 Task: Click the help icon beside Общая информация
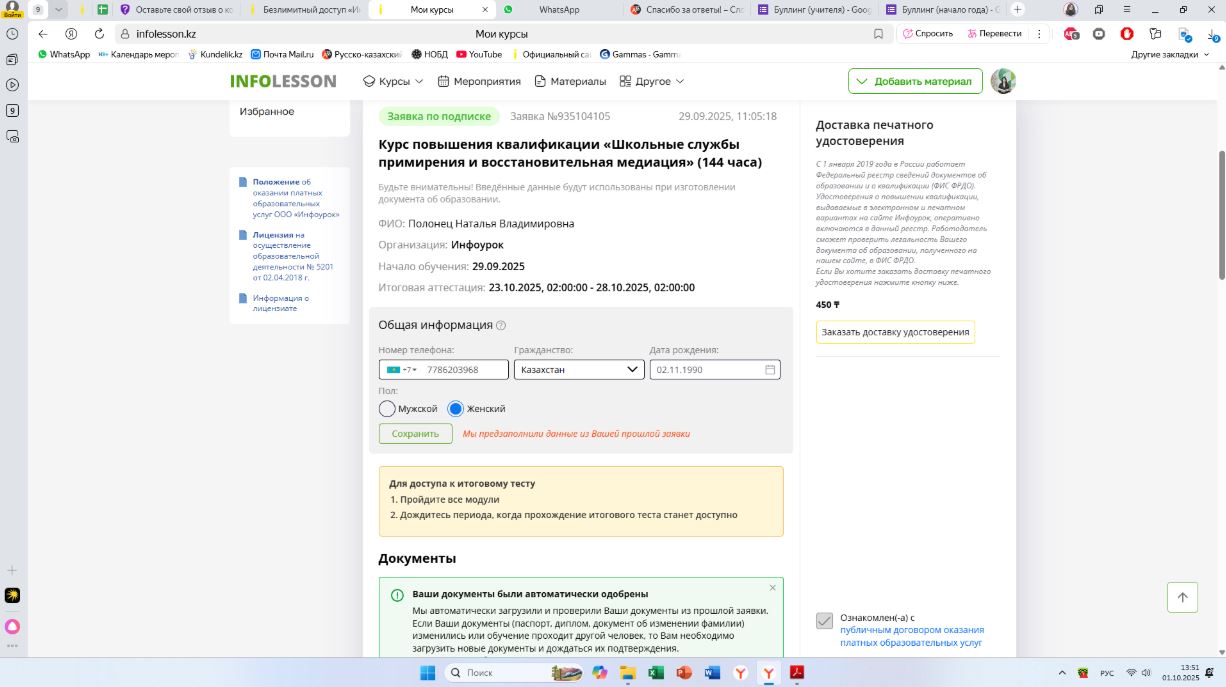point(501,325)
